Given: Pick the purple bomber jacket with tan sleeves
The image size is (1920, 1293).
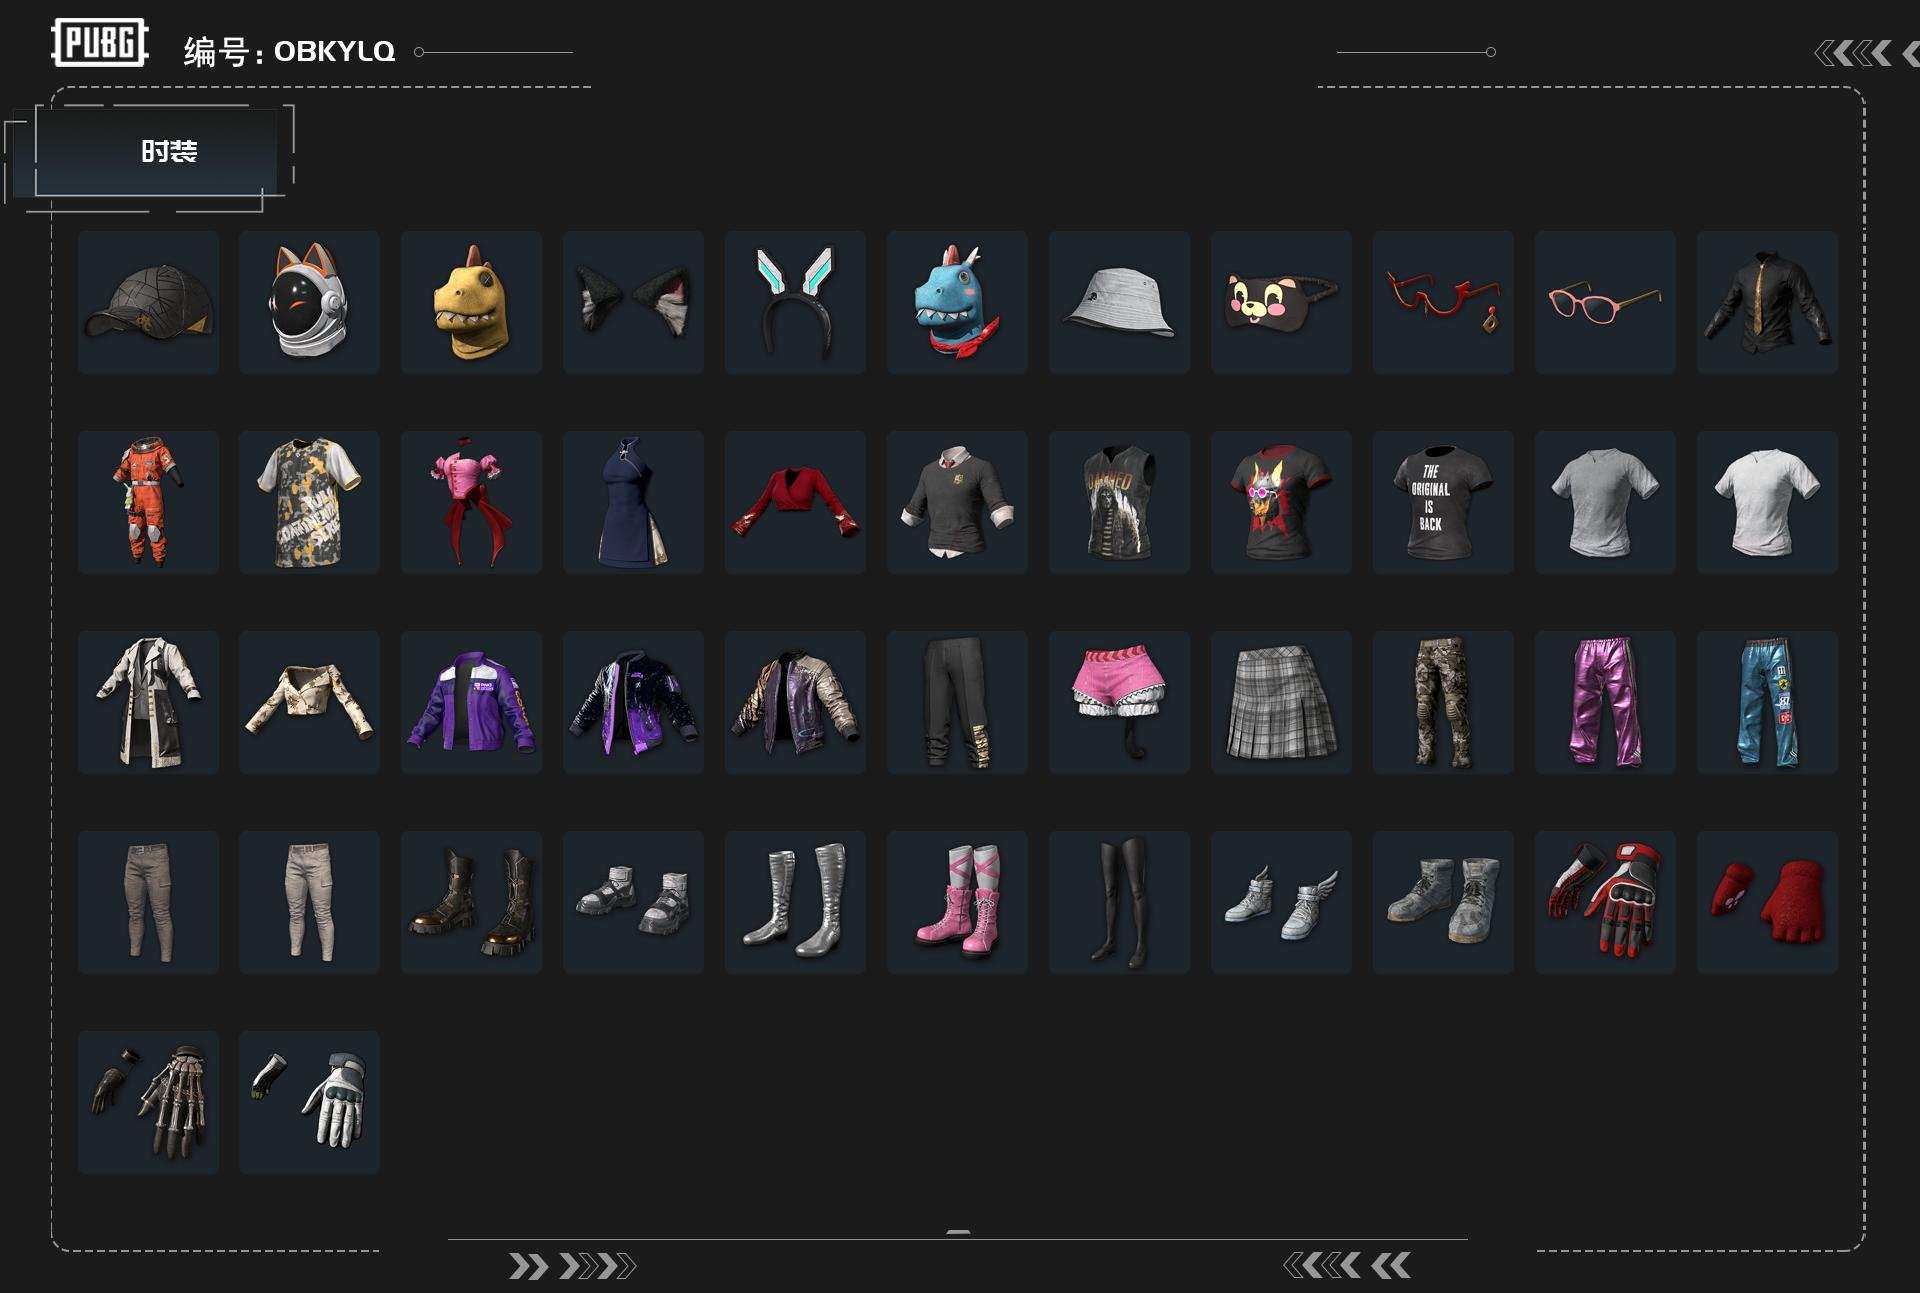Looking at the screenshot, I should [795, 702].
